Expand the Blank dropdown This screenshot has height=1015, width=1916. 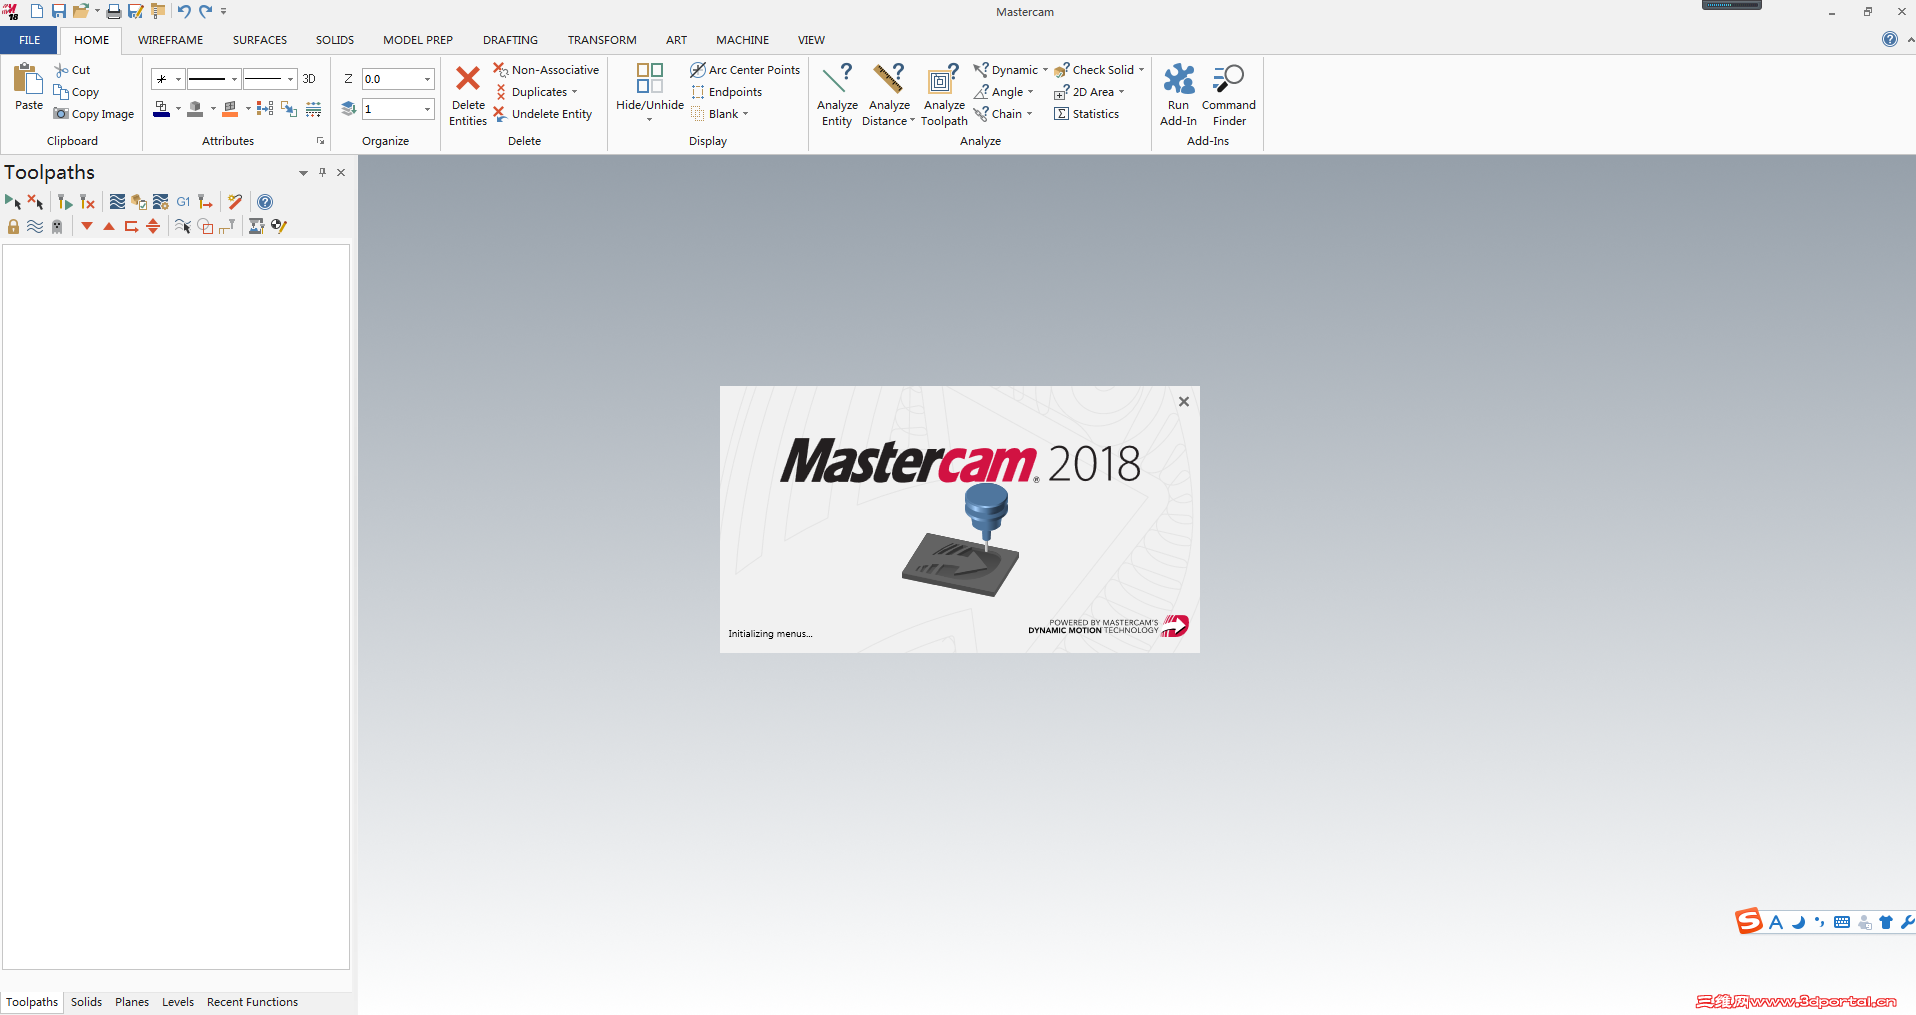[x=745, y=114]
